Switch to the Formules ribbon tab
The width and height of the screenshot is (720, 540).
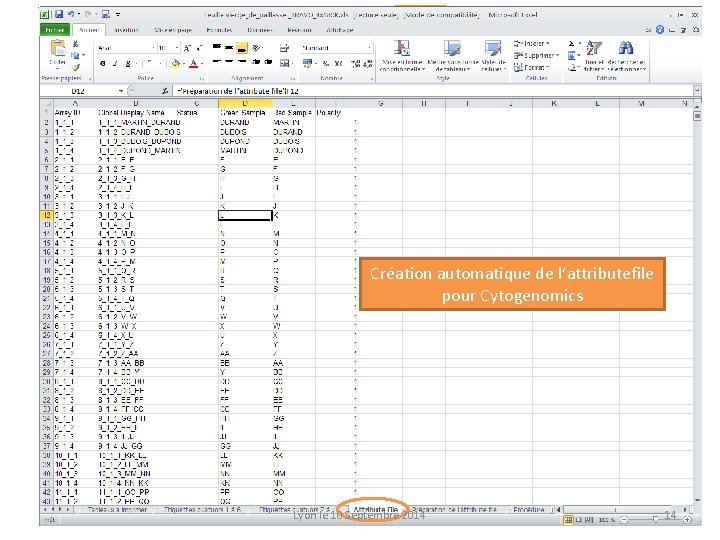click(219, 30)
